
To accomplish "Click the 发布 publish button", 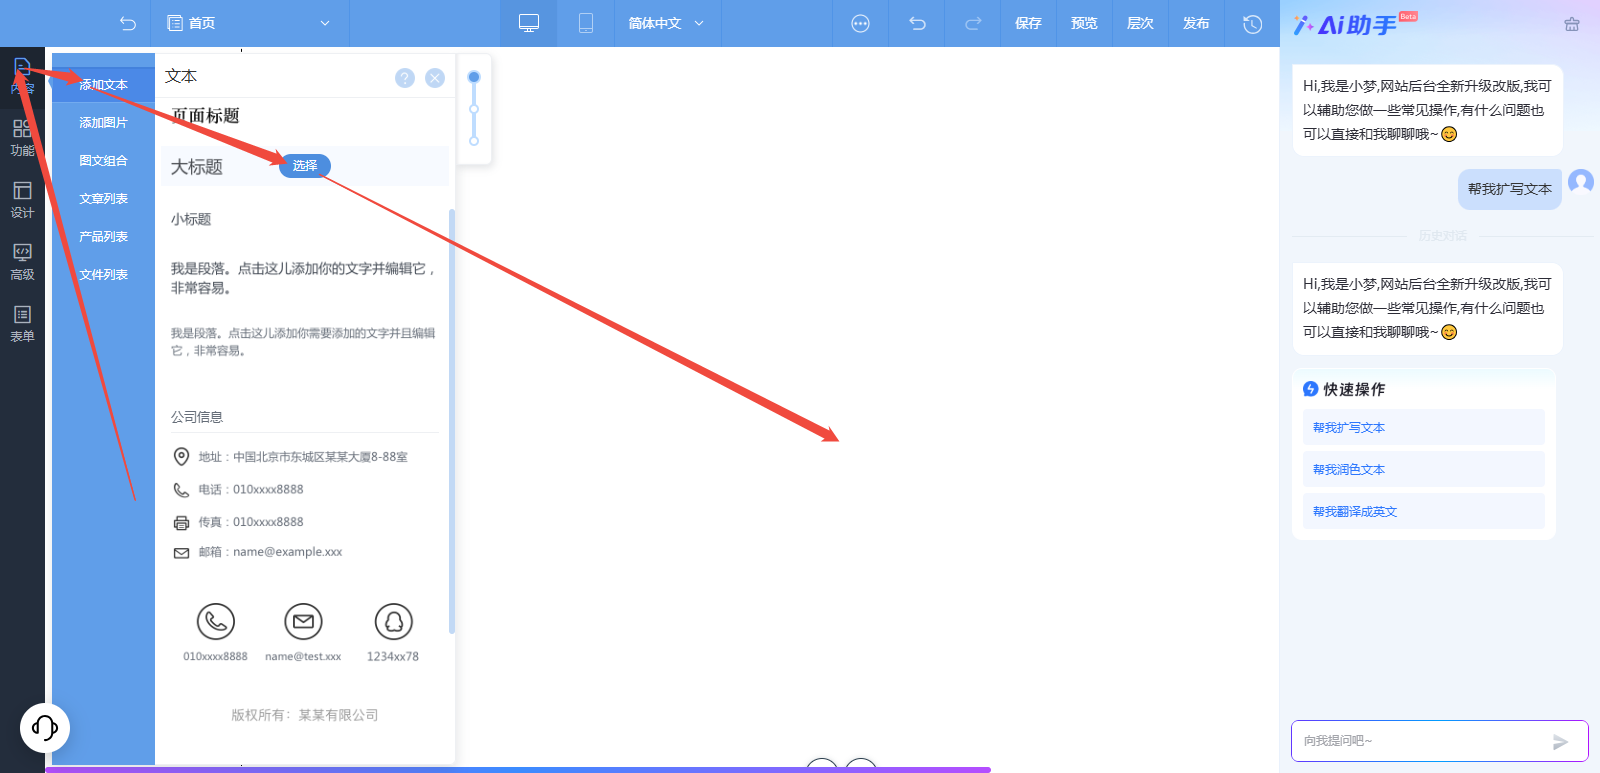I will pyautogui.click(x=1196, y=23).
